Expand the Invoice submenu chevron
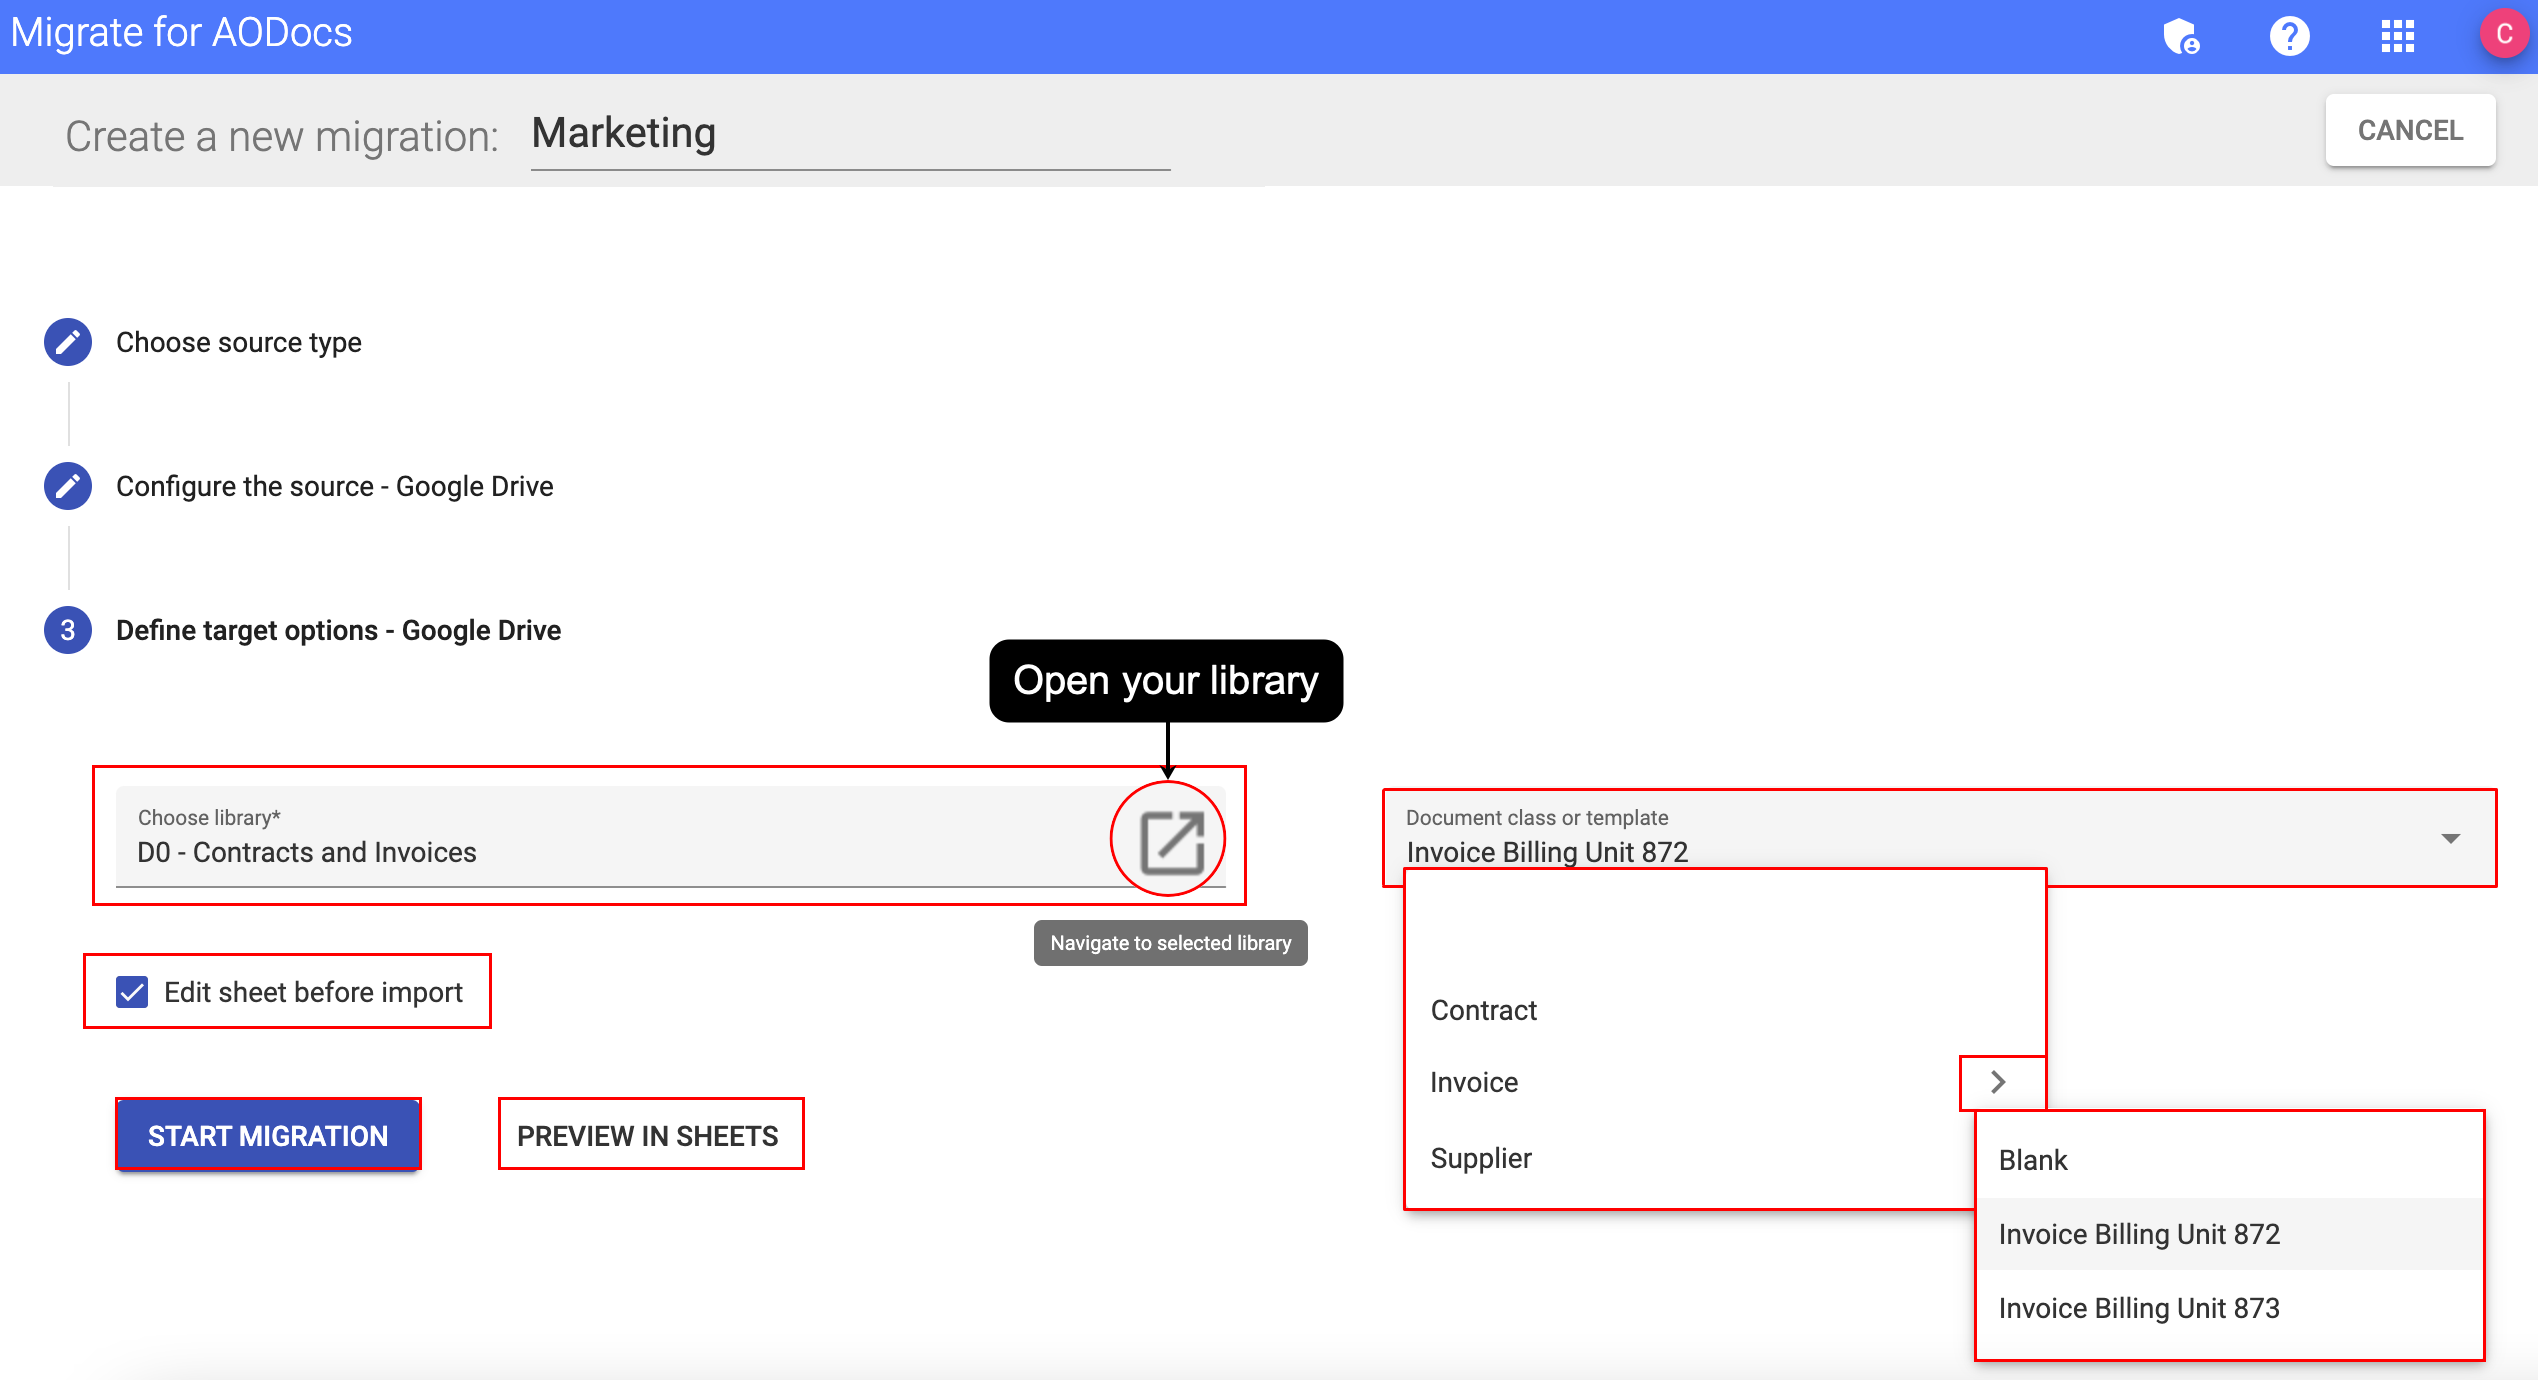Viewport: 2538px width, 1380px height. tap(1999, 1082)
